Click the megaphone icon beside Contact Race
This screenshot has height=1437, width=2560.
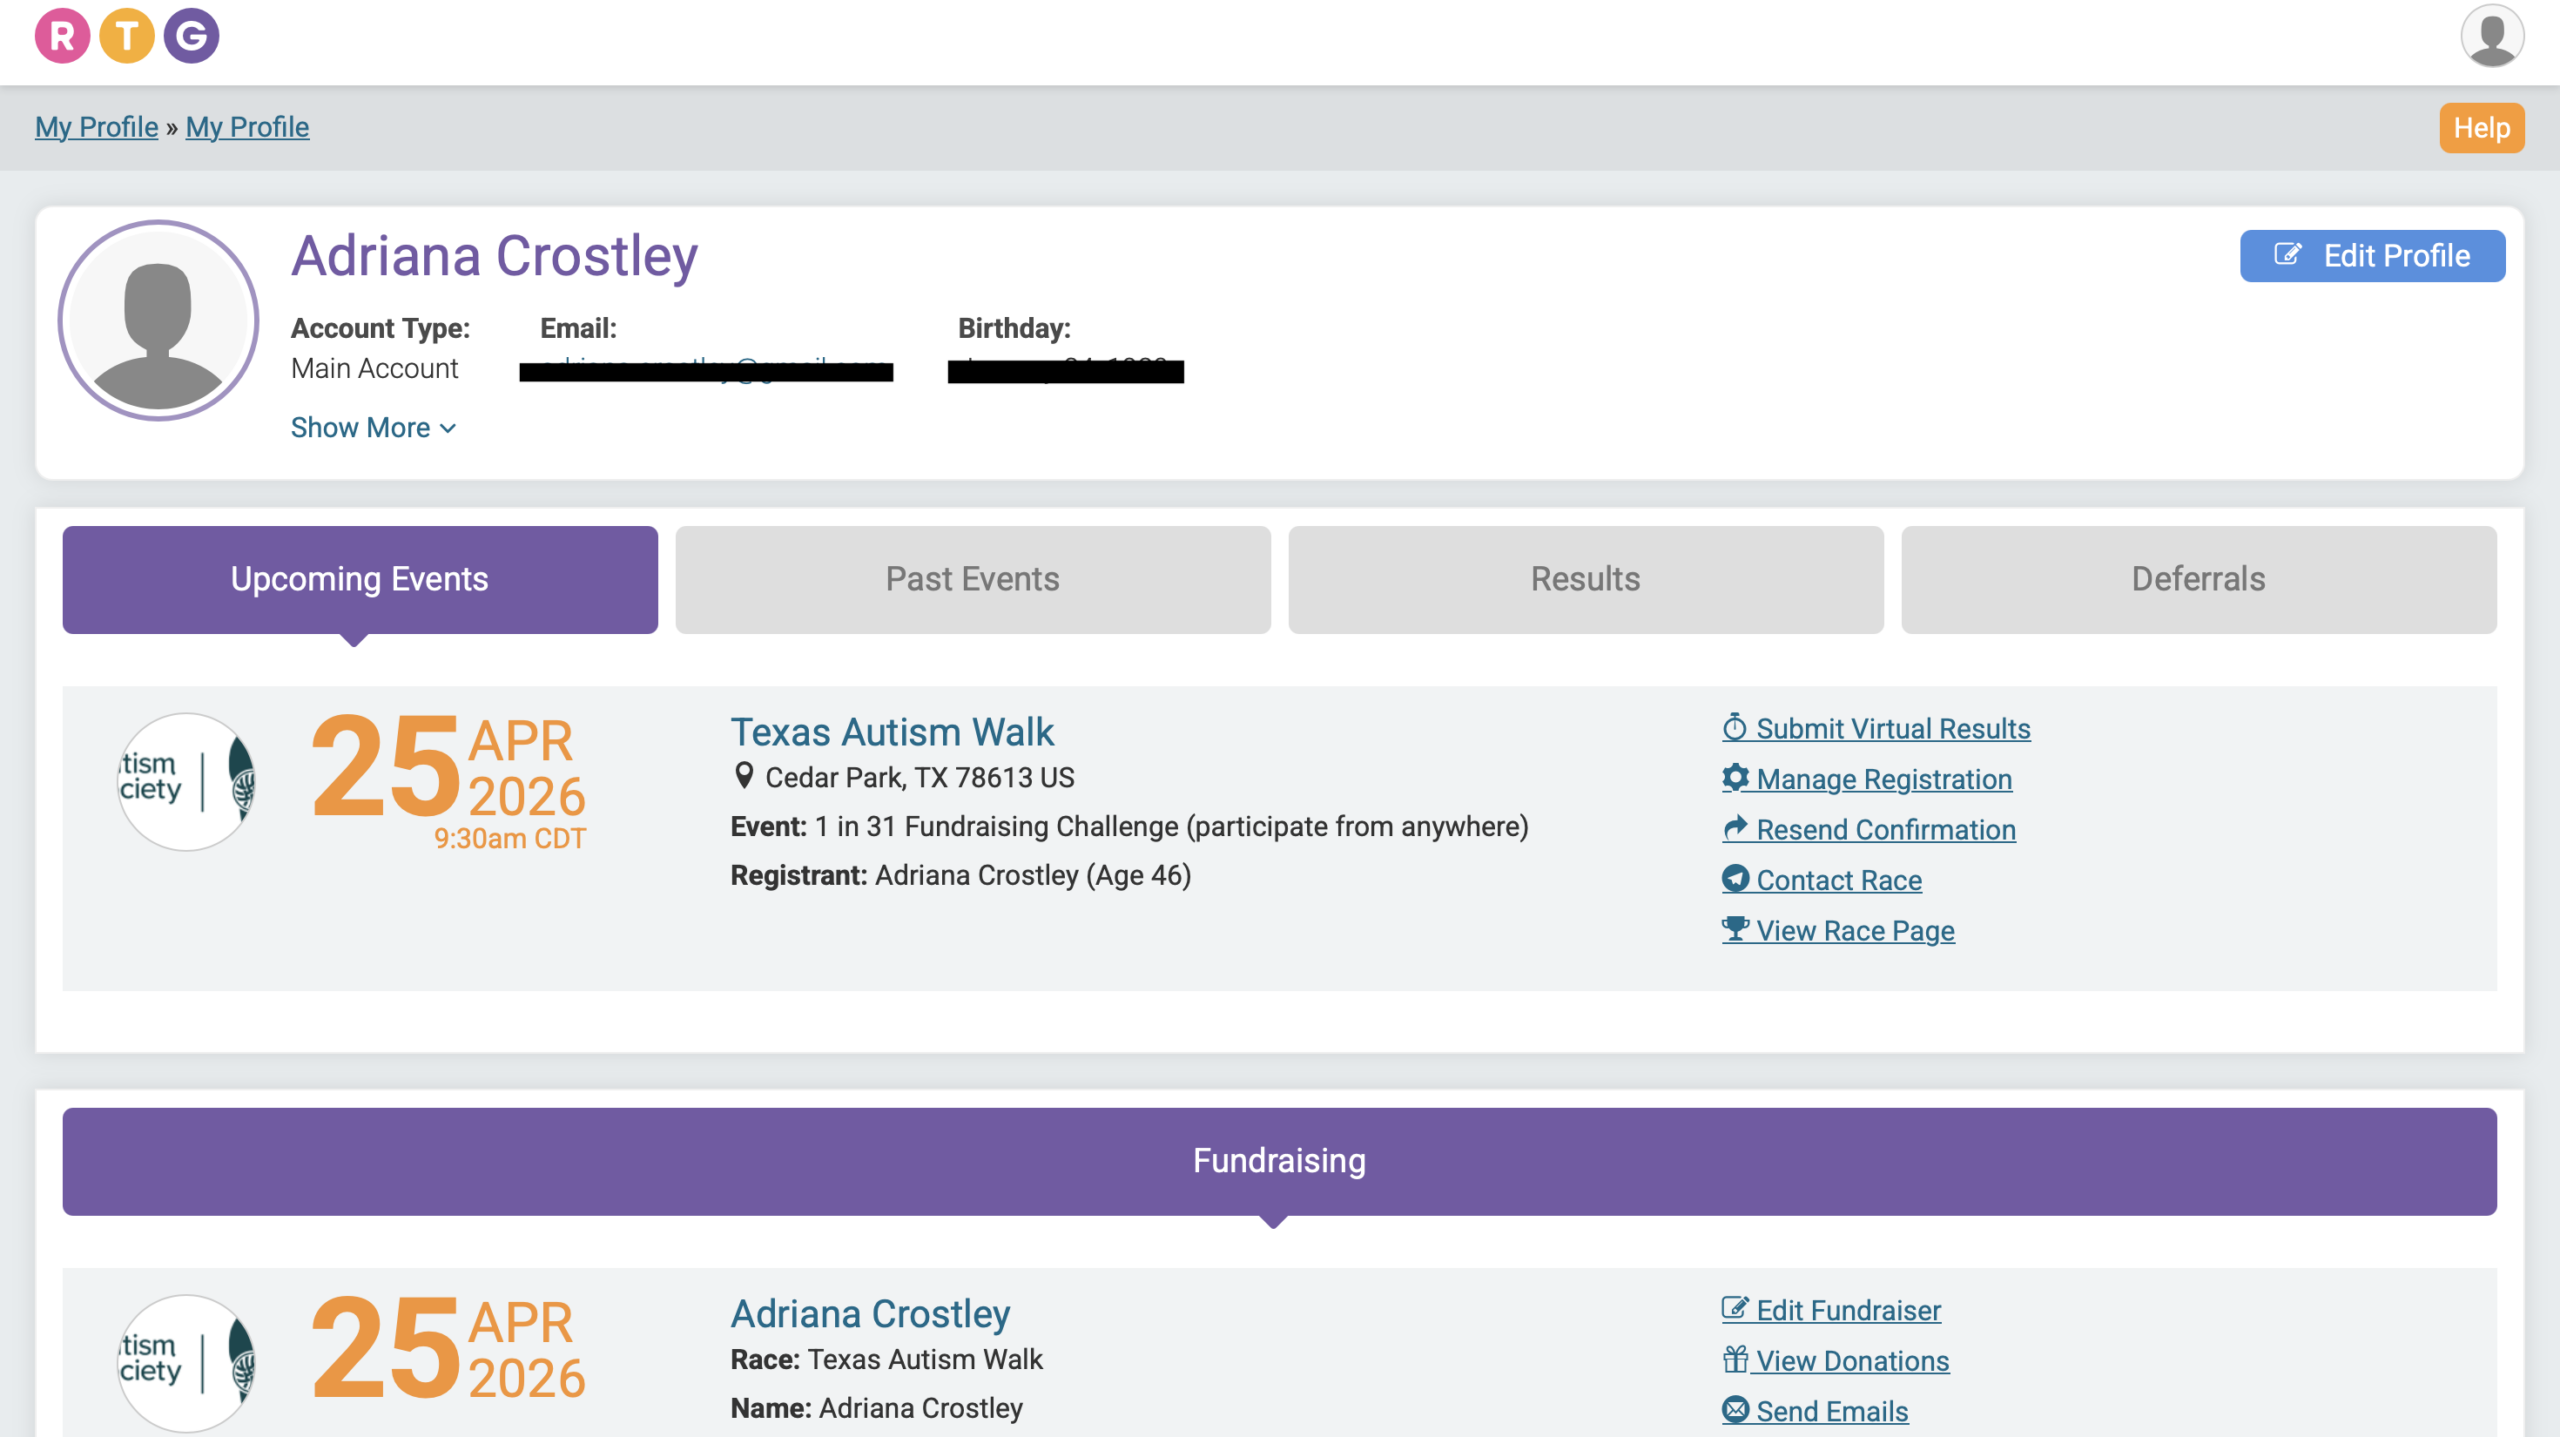coord(1735,879)
